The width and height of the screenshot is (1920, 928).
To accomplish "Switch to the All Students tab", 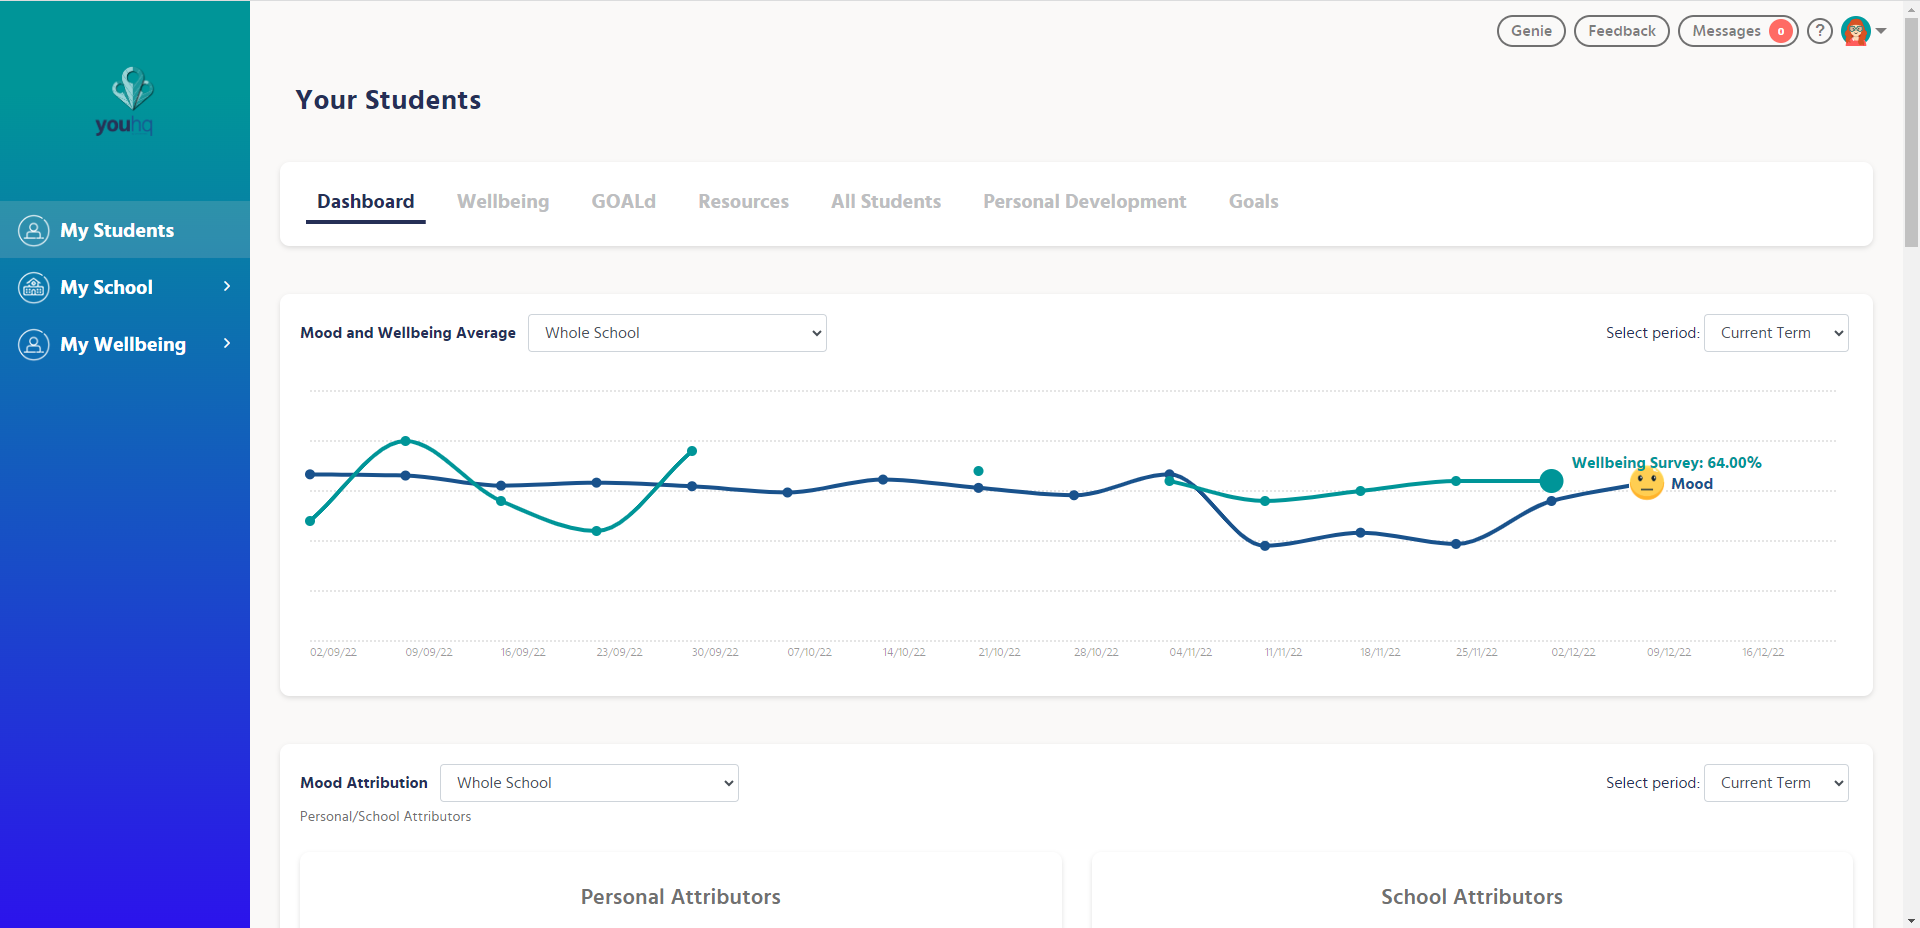I will coord(886,202).
